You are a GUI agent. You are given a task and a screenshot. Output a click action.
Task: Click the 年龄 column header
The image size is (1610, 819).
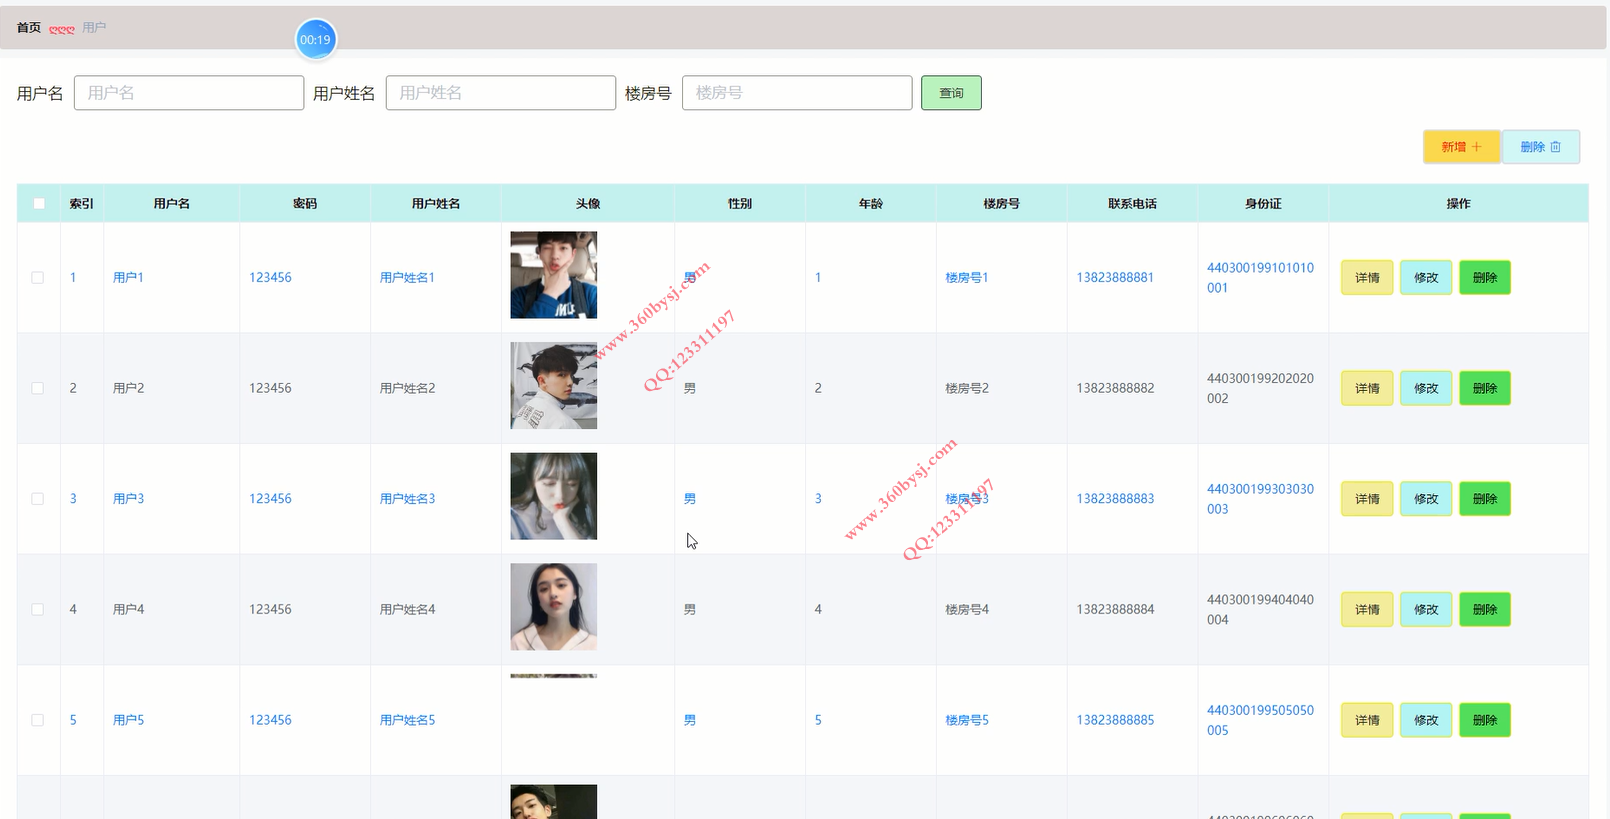(x=871, y=203)
